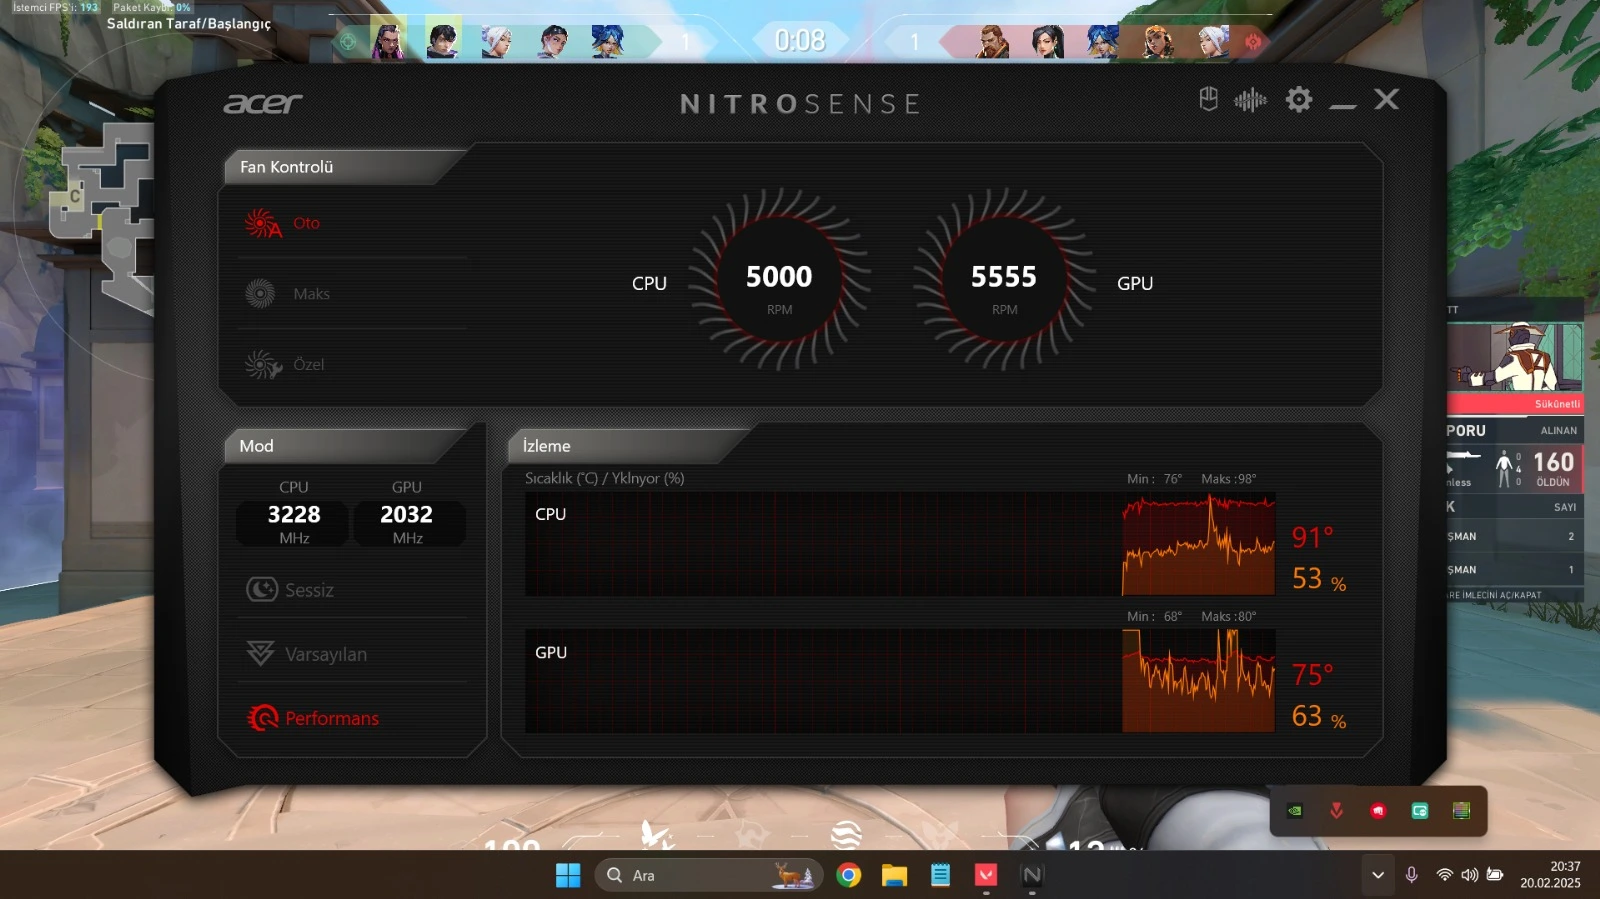Screen dimensions: 1600x899
Task: Select the Varsayılan power mode
Action: (x=307, y=654)
